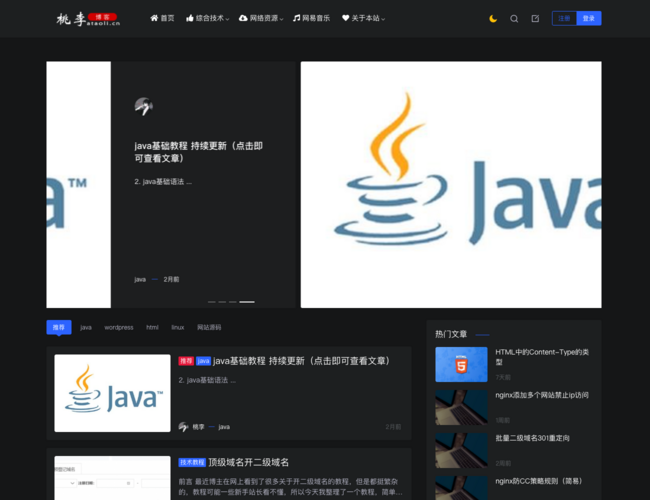
Task: Select the third carousel indicator dash
Action: point(233,302)
